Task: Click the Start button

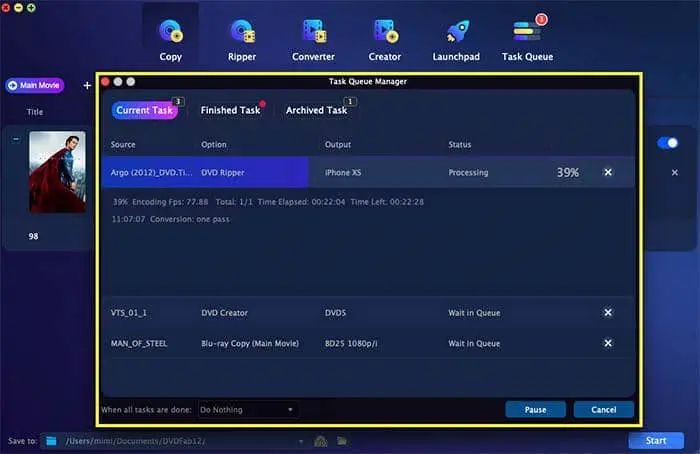Action: click(x=656, y=441)
